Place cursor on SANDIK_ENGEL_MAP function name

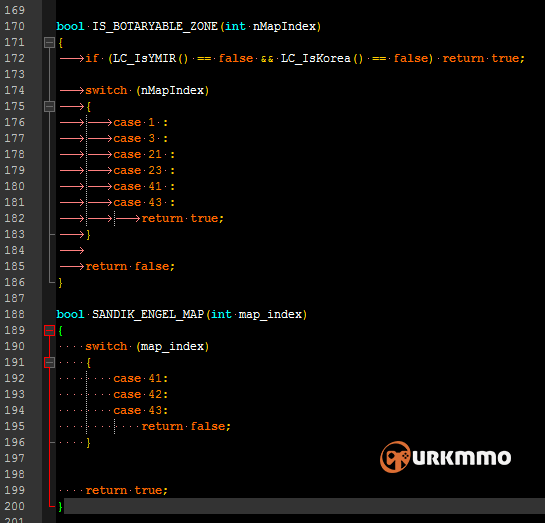click(x=148, y=315)
